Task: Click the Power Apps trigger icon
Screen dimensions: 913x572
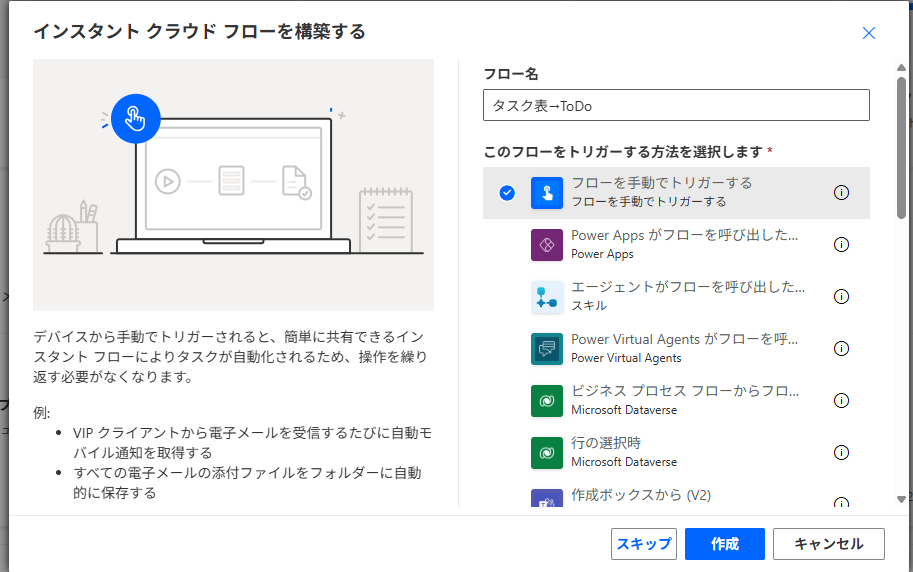Action: tap(547, 245)
